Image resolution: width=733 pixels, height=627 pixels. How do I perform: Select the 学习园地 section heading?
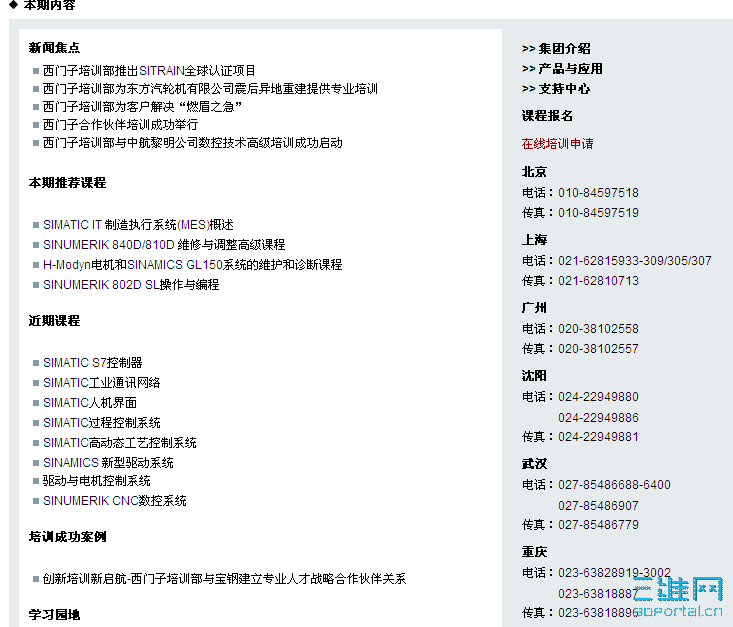pyautogui.click(x=54, y=614)
